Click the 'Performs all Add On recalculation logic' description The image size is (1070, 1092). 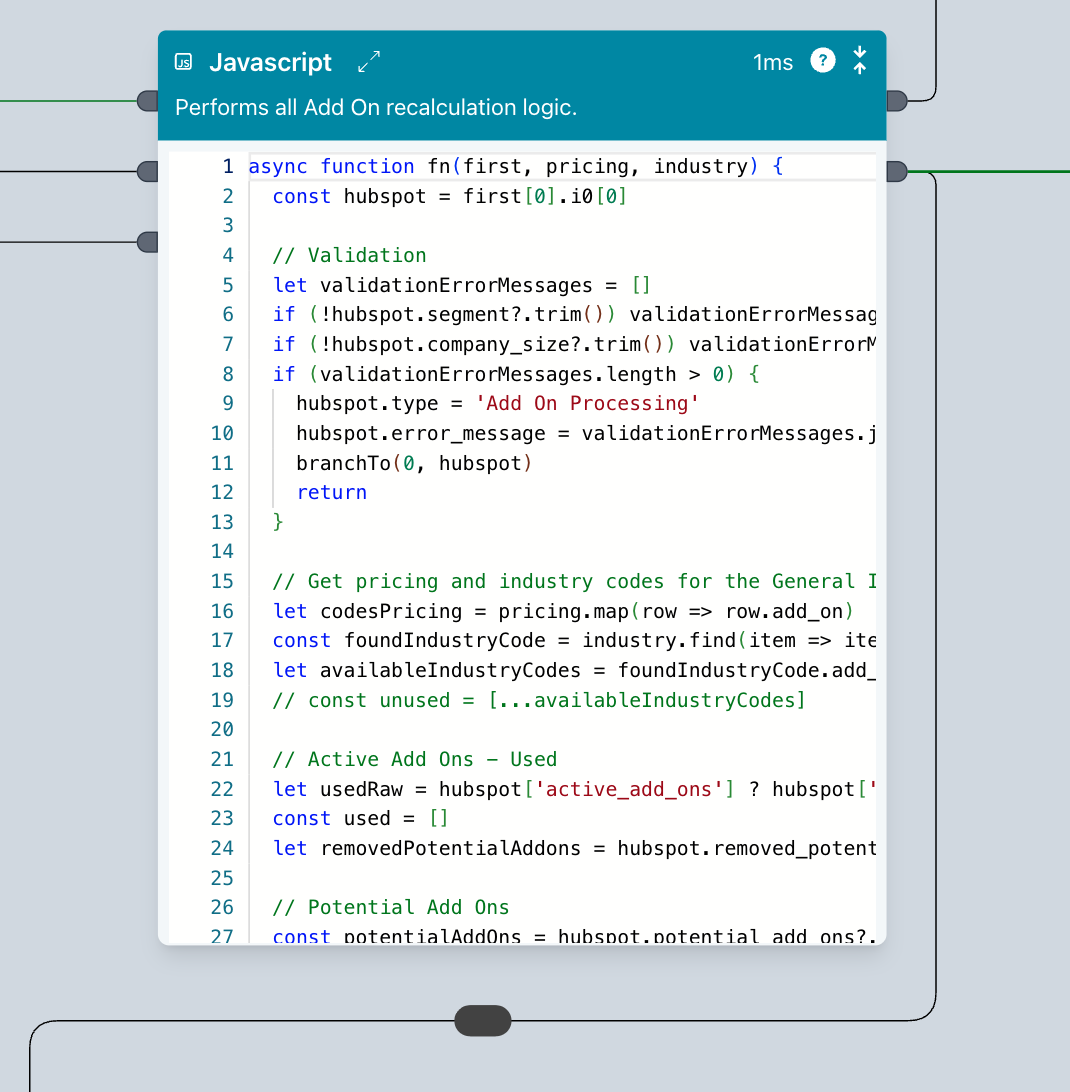click(x=376, y=108)
